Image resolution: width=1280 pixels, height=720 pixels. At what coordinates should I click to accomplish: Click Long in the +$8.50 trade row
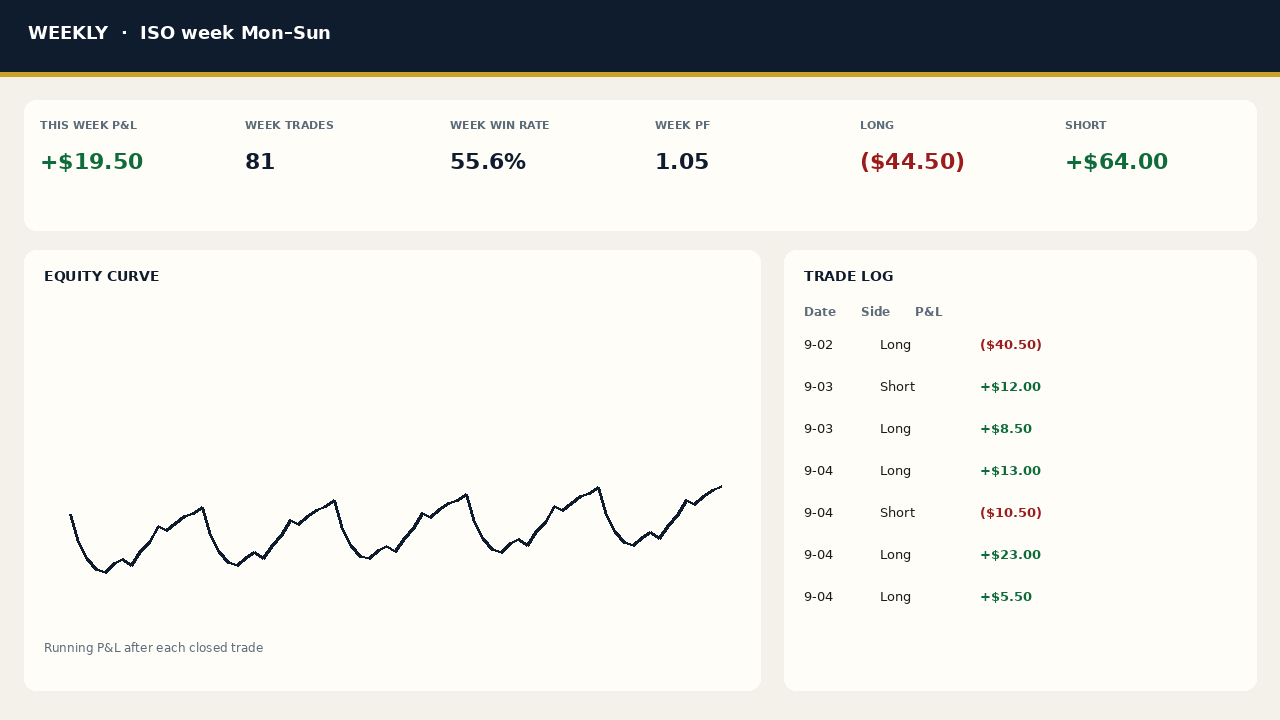(896, 429)
